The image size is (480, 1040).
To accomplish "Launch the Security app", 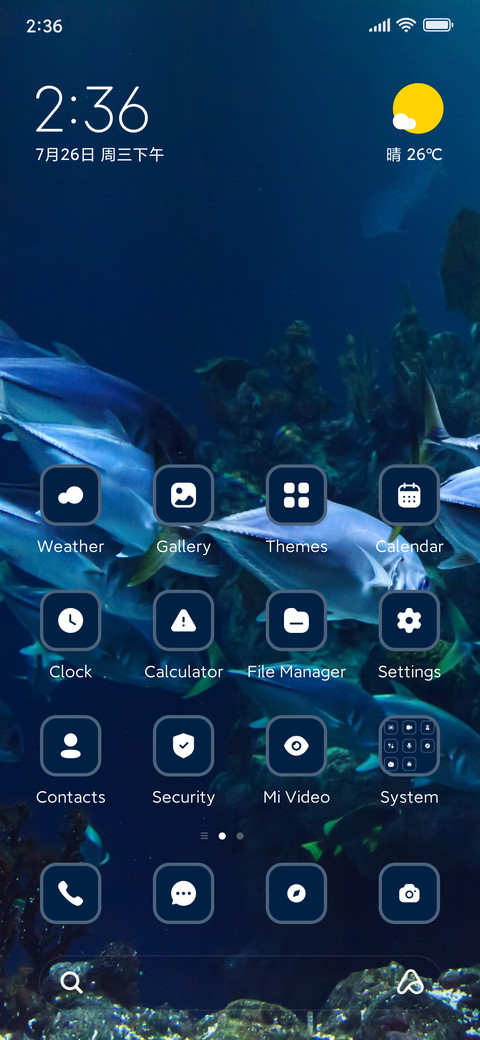I will pos(184,746).
